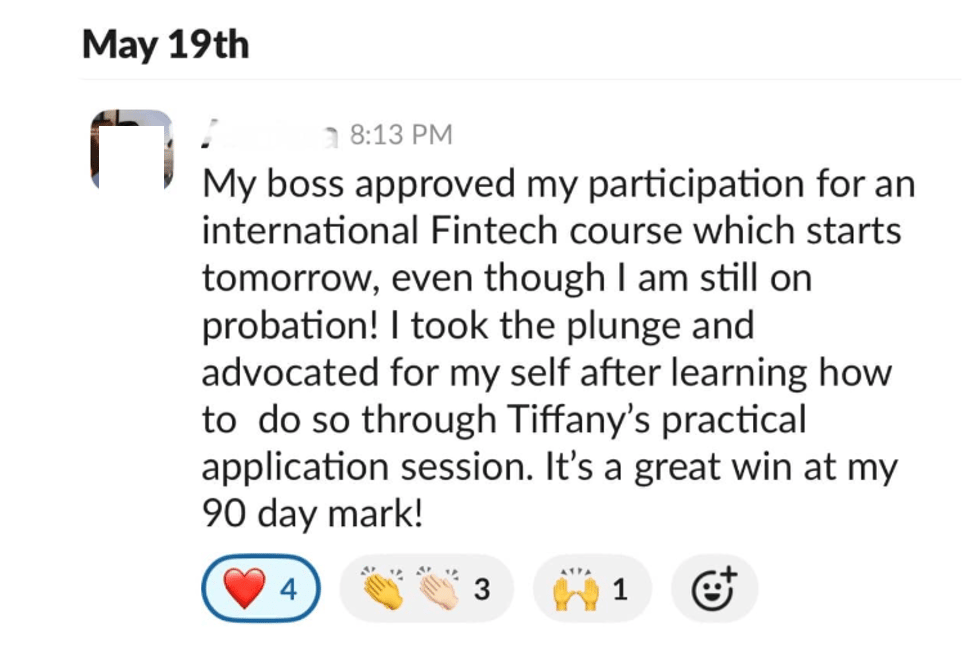Click the 8:13 PM timestamp link
This screenshot has width=978, height=656.
click(x=401, y=135)
